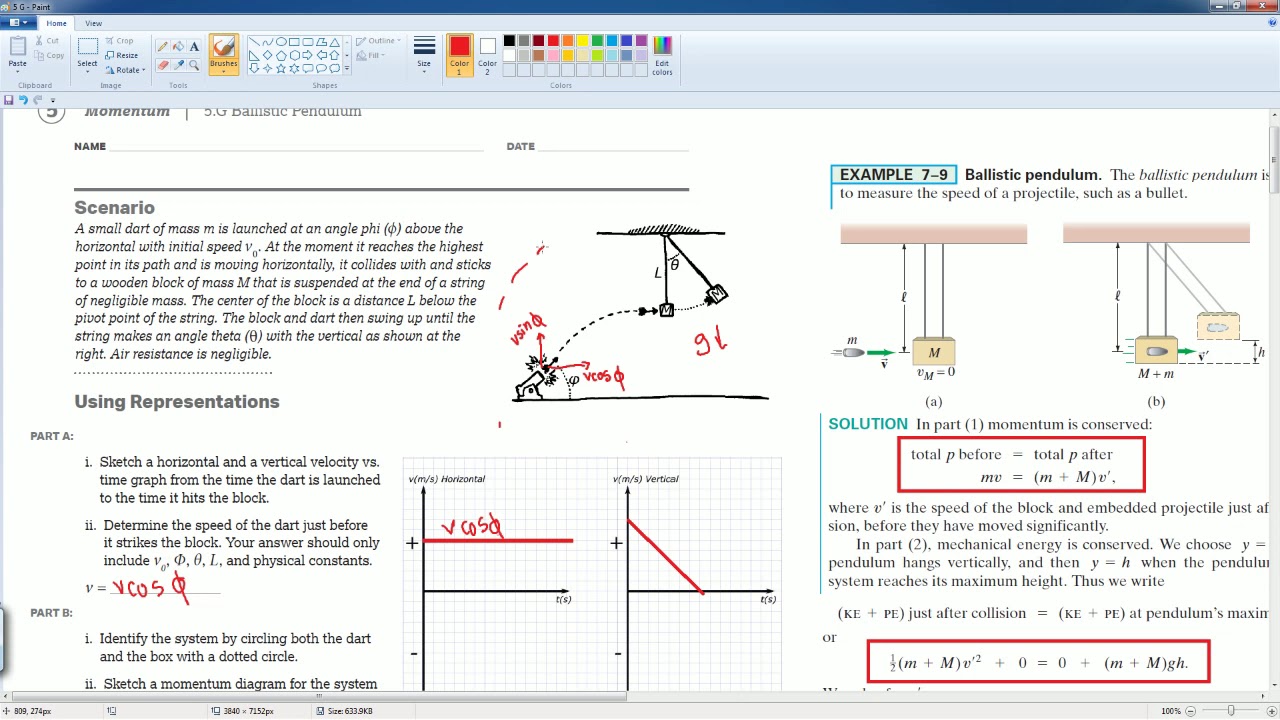The height and width of the screenshot is (720, 1280).
Task: Save using the quick access toolbar icon
Action: tap(8, 100)
